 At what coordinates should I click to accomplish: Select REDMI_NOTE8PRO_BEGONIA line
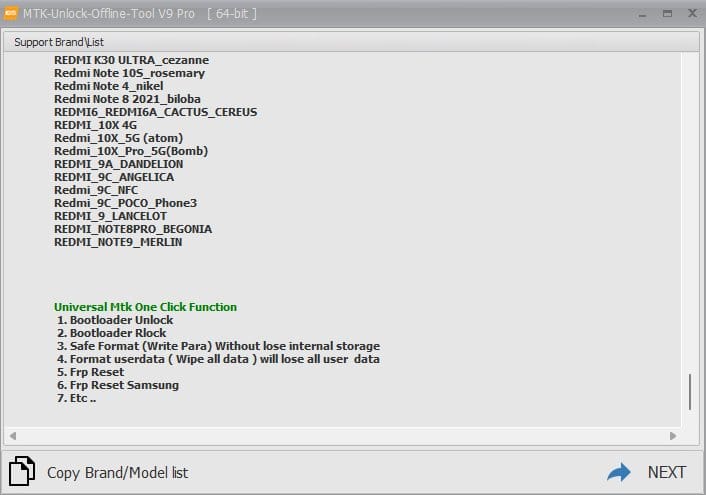pos(133,230)
